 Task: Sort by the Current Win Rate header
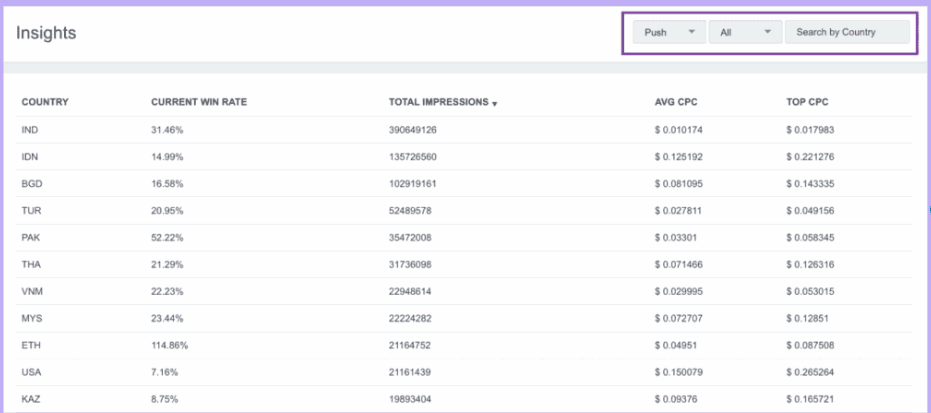(x=199, y=102)
